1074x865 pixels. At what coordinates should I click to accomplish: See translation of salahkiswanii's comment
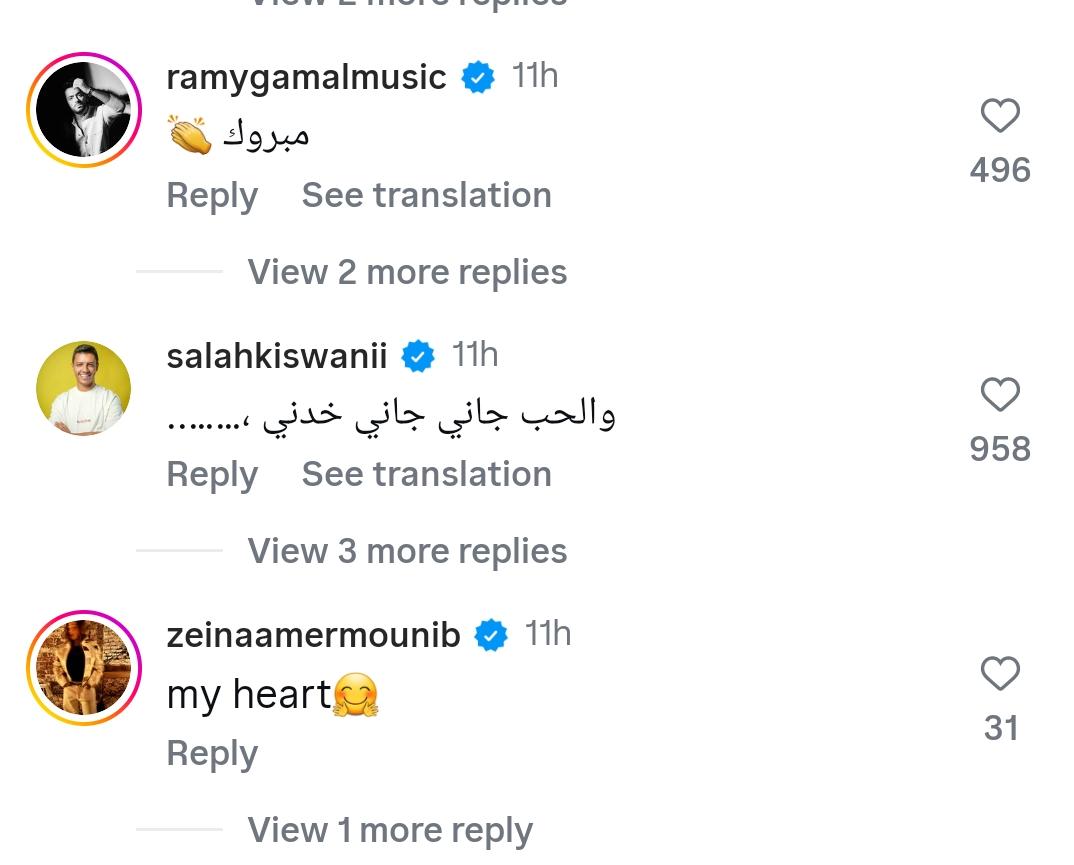point(426,474)
